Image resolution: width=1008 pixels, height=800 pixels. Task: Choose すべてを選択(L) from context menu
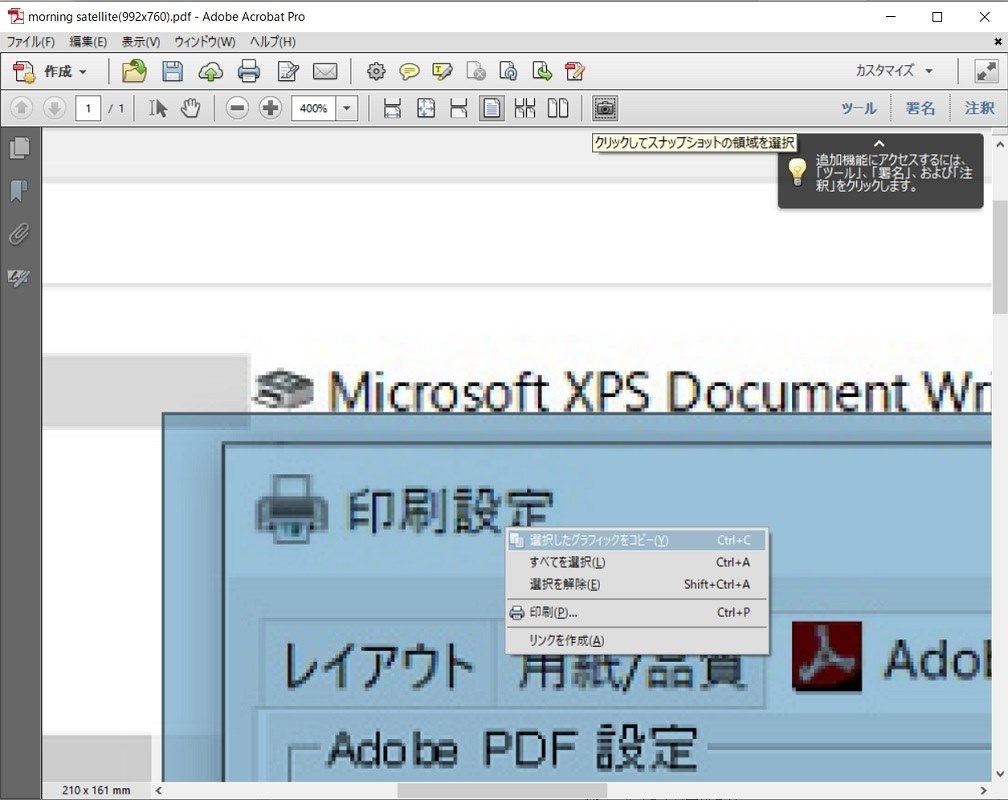coord(637,562)
